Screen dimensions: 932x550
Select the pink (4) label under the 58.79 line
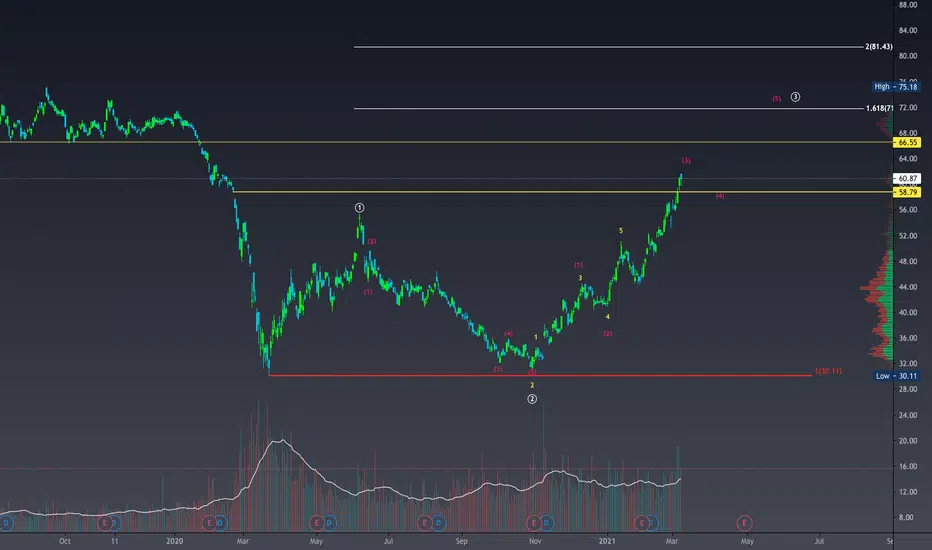click(x=720, y=196)
